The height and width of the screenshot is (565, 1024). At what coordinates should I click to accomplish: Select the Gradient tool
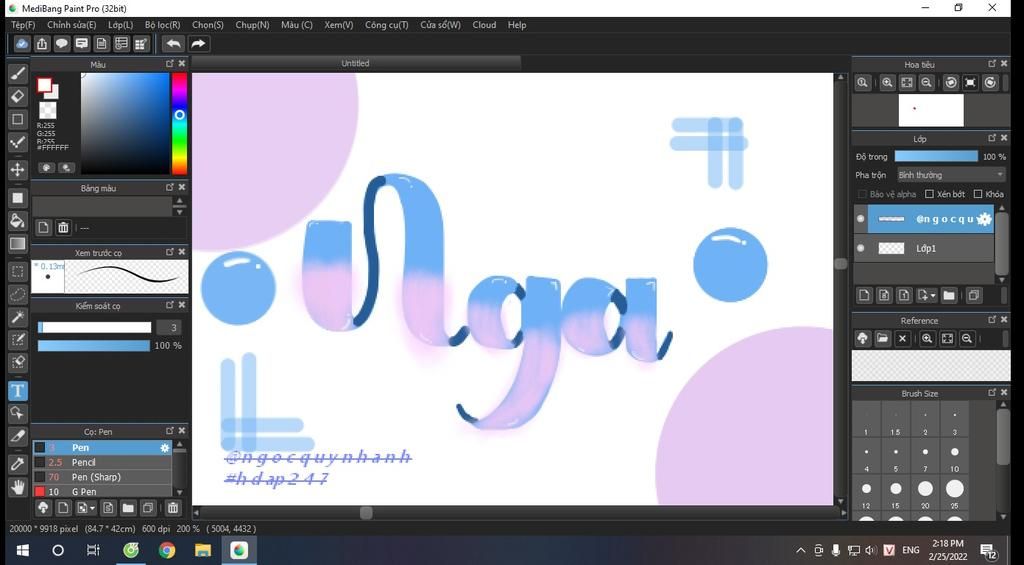point(18,244)
